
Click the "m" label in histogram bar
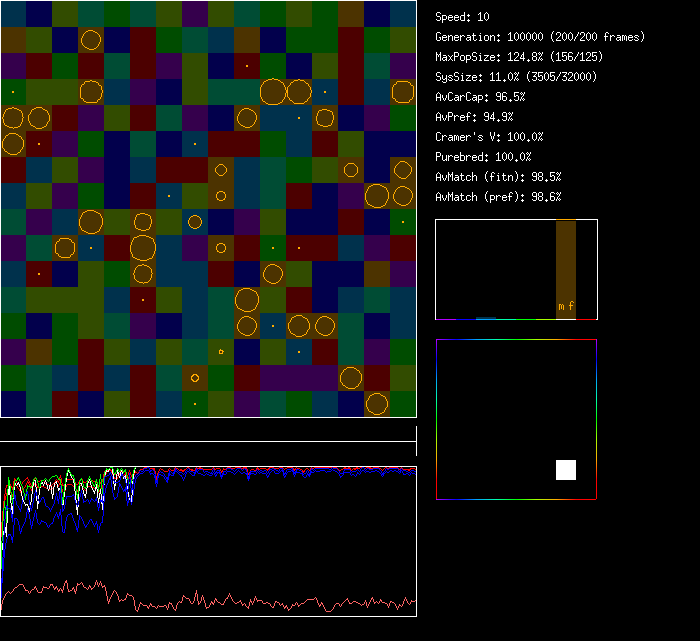coord(561,306)
